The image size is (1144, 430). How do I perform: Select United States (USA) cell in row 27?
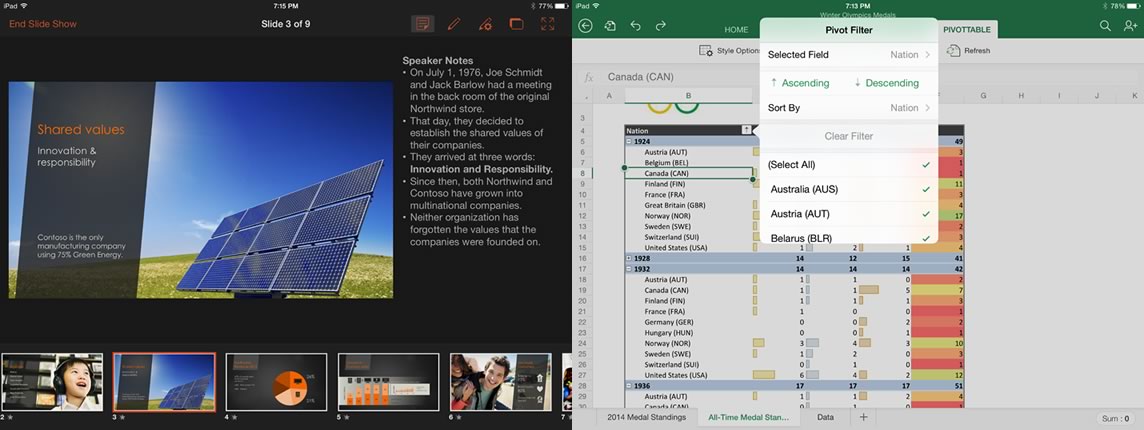(688, 375)
